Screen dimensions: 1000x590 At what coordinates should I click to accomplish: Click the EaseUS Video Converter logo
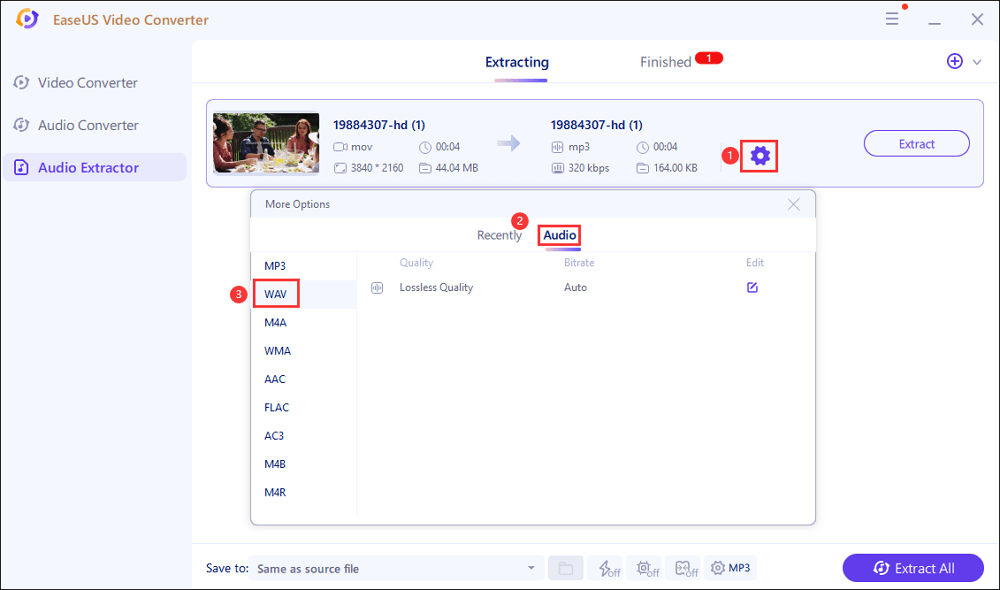(x=27, y=19)
